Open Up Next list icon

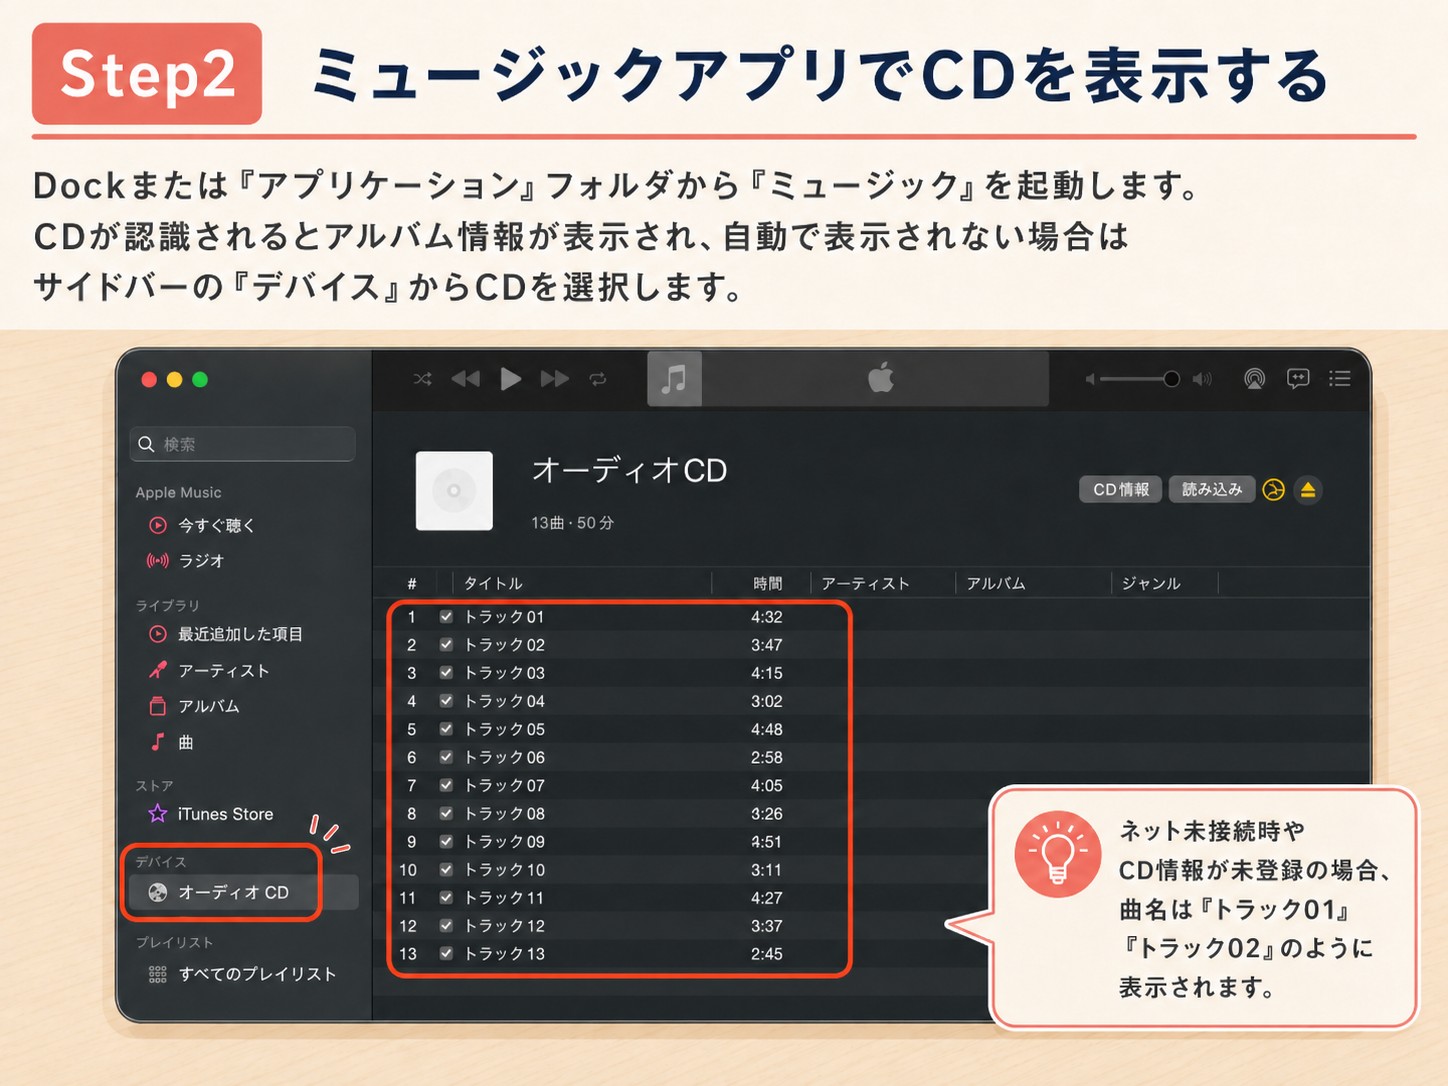(1340, 378)
